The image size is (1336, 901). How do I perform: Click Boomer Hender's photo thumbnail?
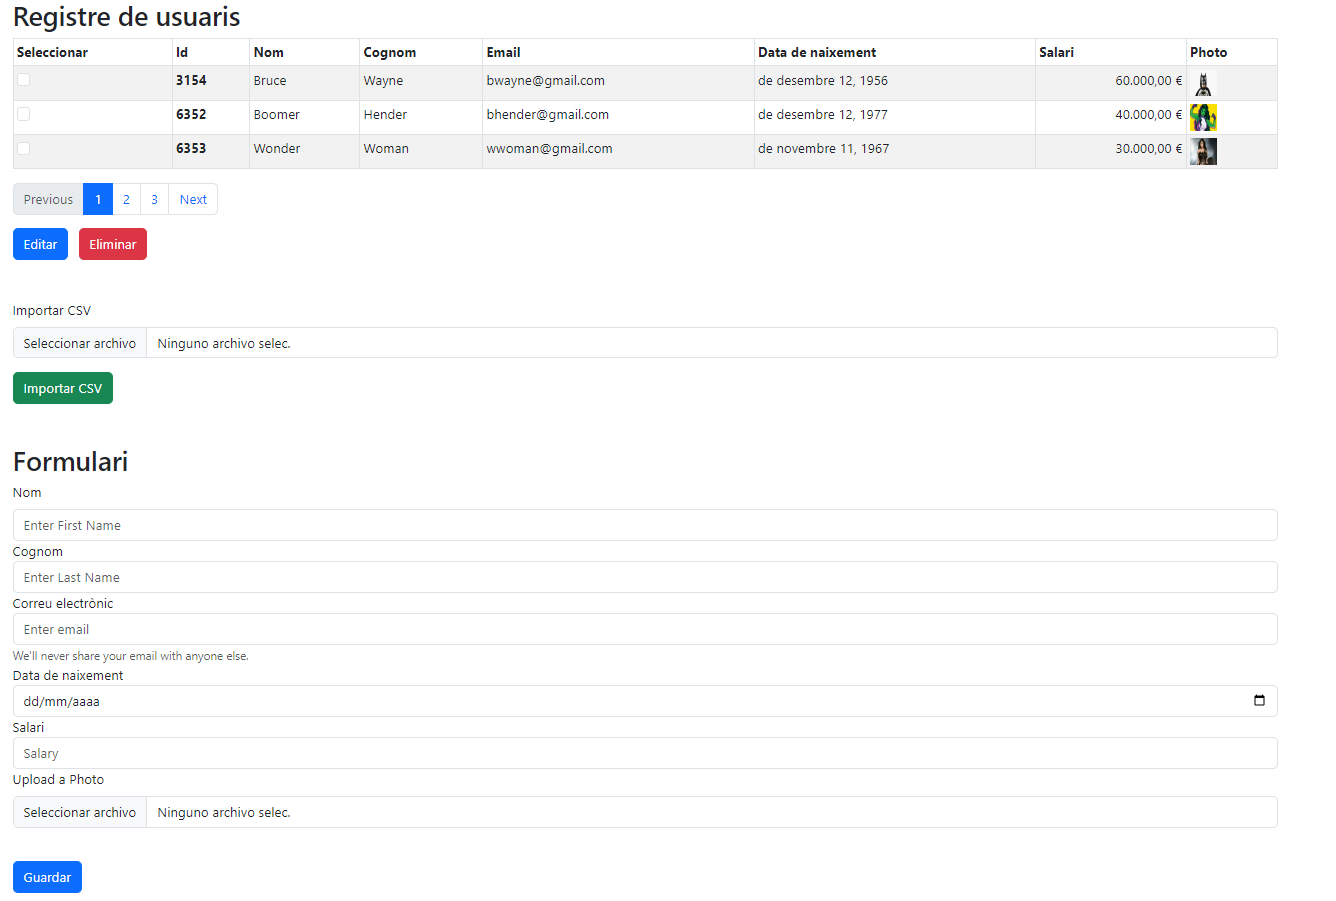coord(1203,118)
